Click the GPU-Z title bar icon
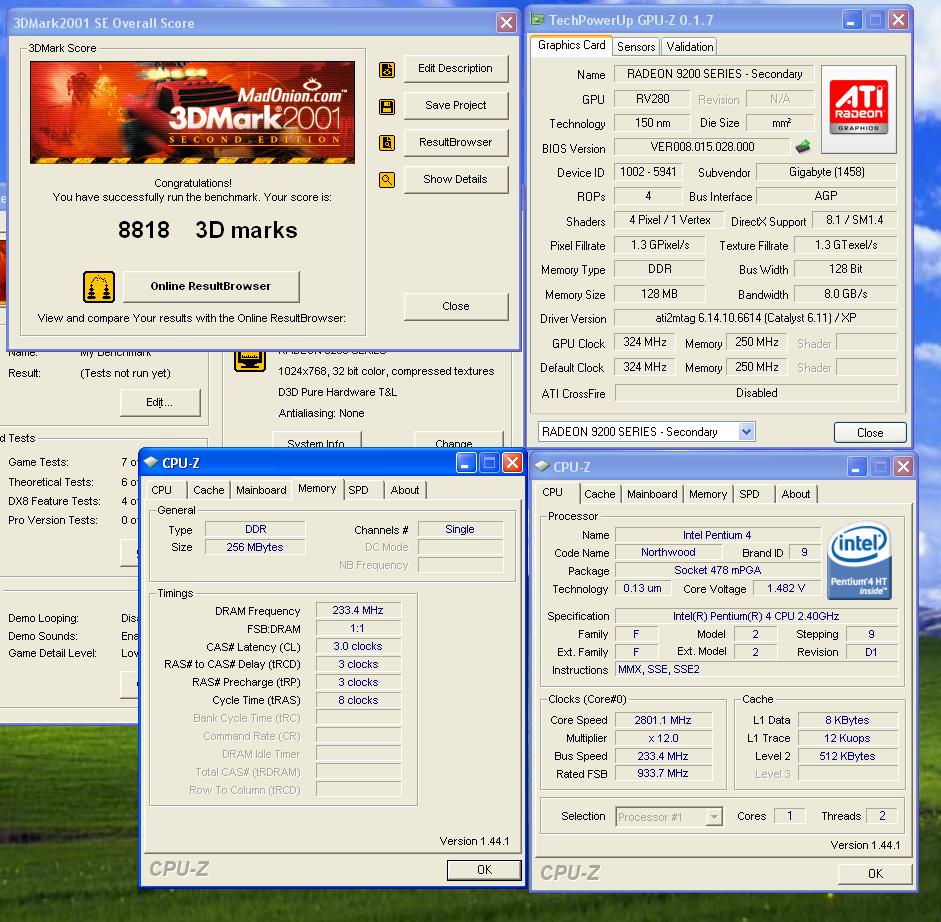Screen dimensions: 941x922 537,20
